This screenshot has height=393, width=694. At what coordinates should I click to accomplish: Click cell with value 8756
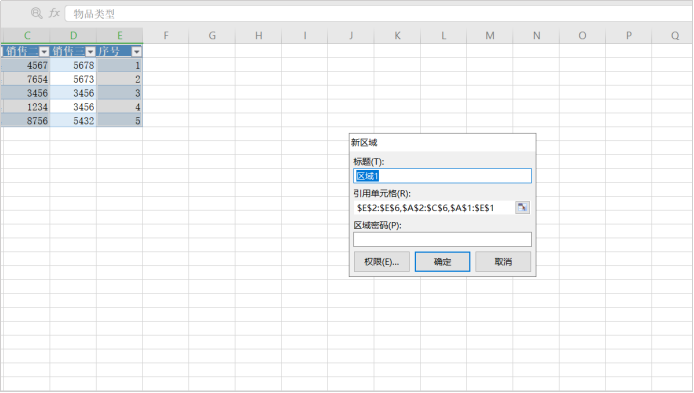[x=26, y=120]
